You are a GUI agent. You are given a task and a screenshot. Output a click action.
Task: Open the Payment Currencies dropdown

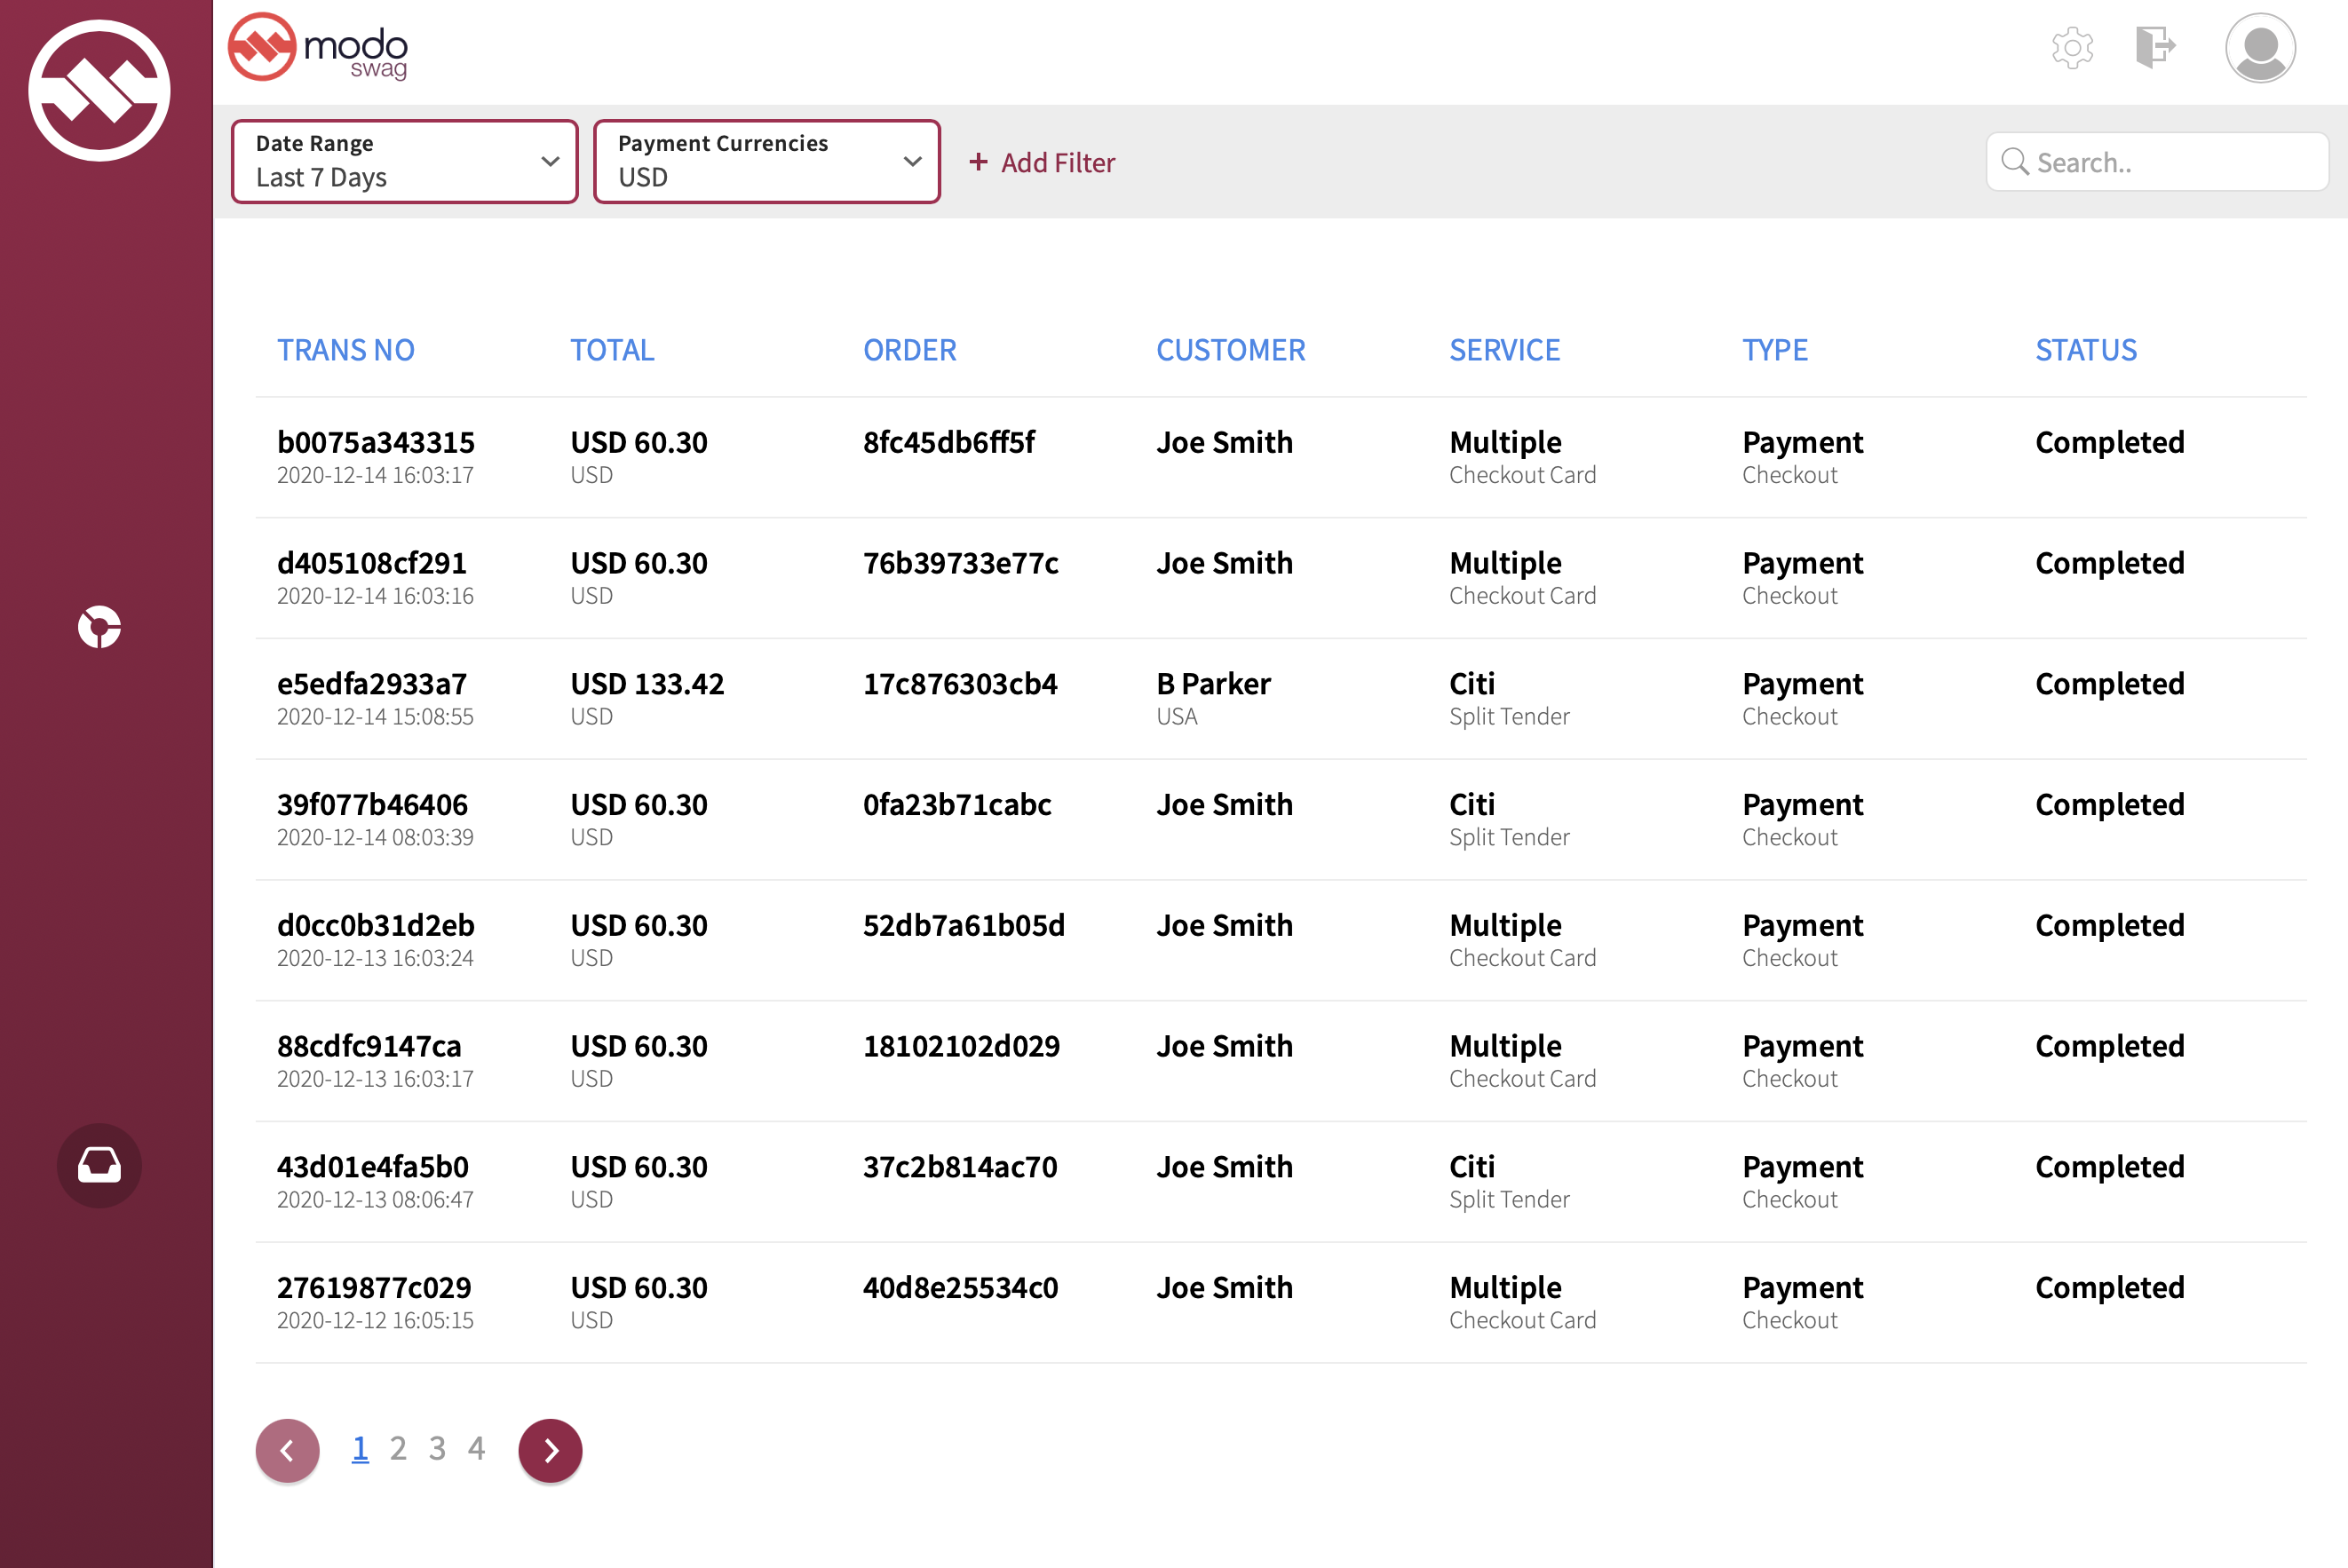coord(766,161)
